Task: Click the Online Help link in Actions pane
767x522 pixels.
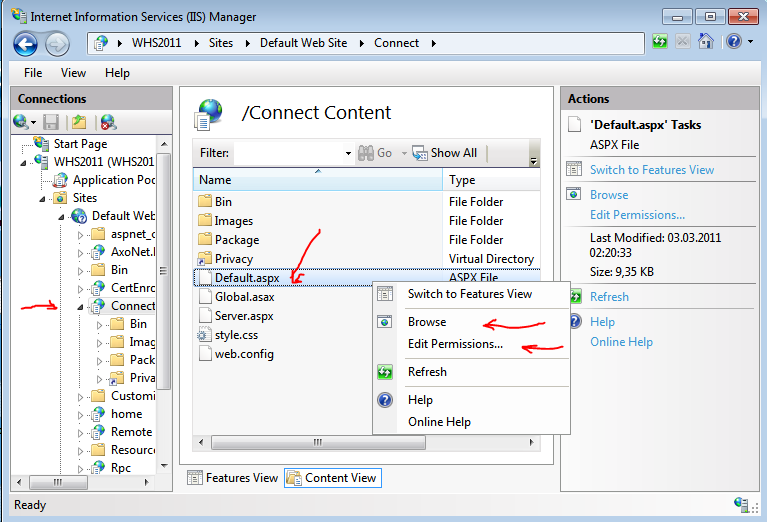Action: point(621,342)
